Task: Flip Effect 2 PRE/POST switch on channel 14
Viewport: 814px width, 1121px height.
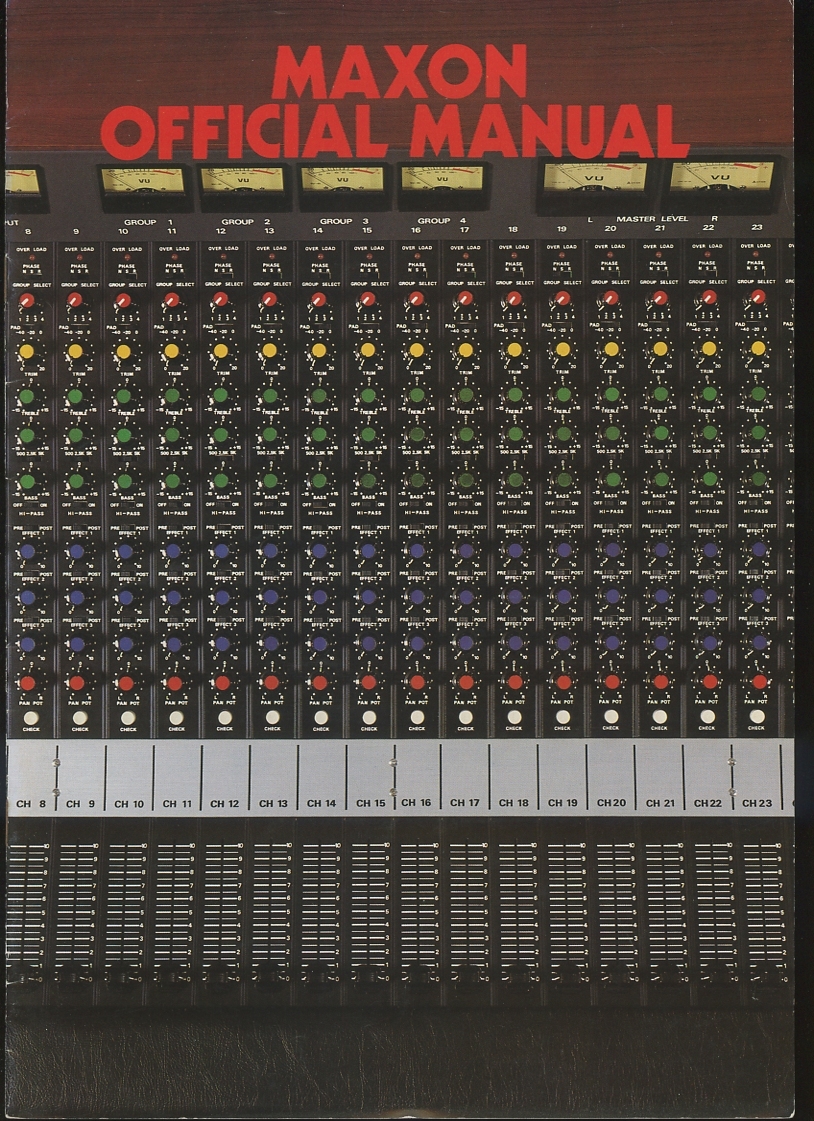Action: coord(320,573)
